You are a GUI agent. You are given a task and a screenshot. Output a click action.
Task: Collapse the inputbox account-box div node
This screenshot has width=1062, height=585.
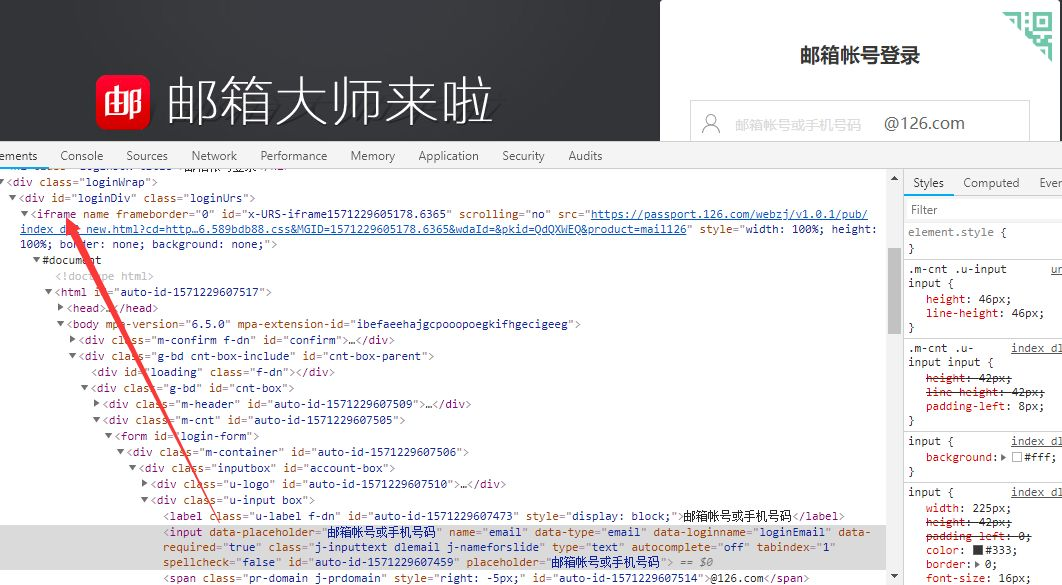133,468
